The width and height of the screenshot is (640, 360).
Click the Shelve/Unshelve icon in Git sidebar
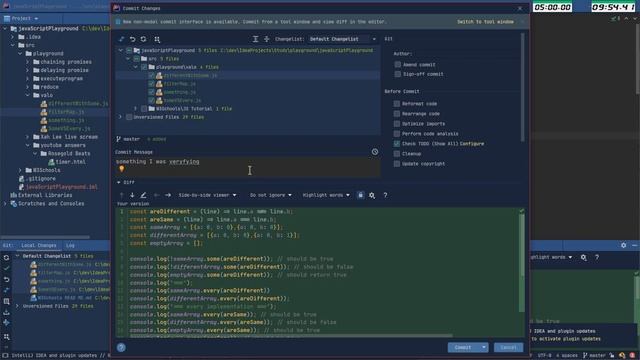click(x=6, y=312)
